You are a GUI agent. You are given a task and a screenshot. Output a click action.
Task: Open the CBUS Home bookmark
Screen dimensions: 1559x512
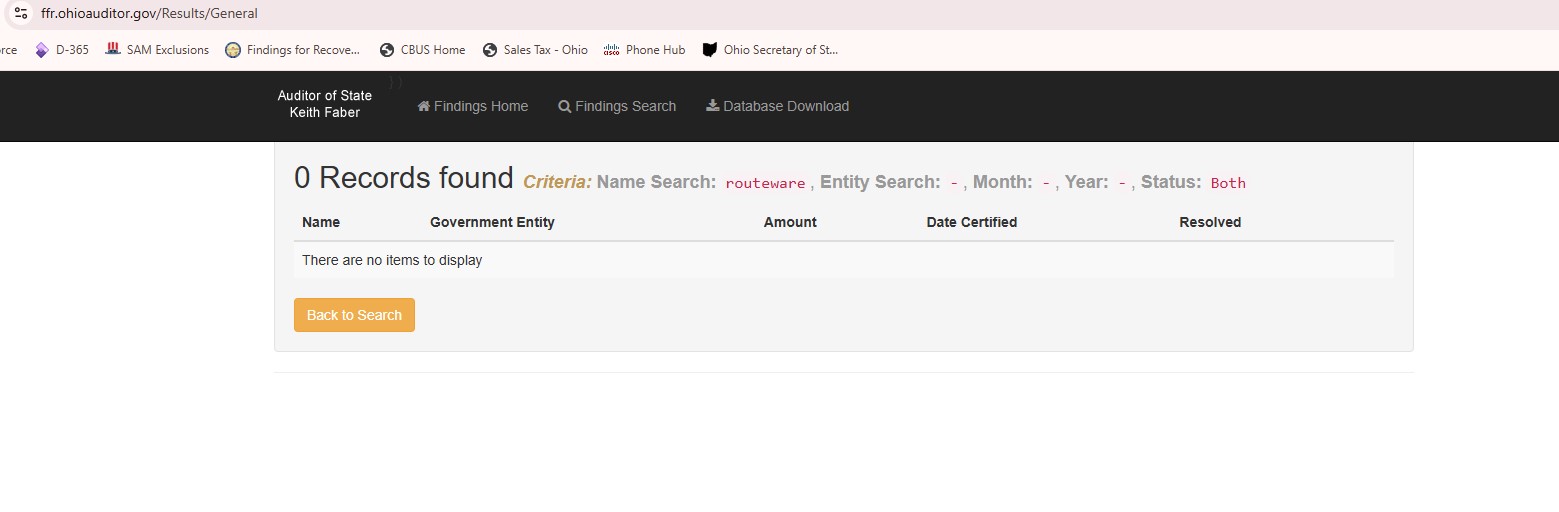click(422, 50)
